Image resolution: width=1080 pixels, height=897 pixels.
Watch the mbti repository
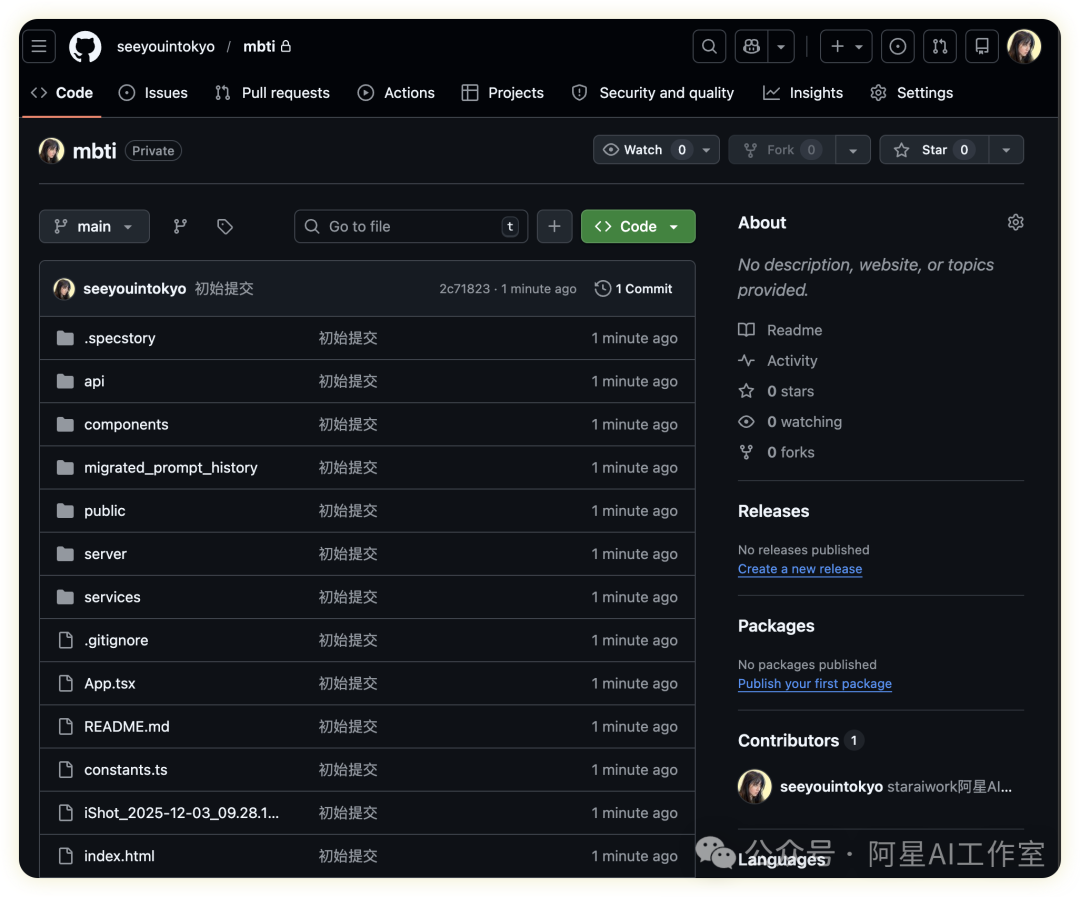[643, 150]
